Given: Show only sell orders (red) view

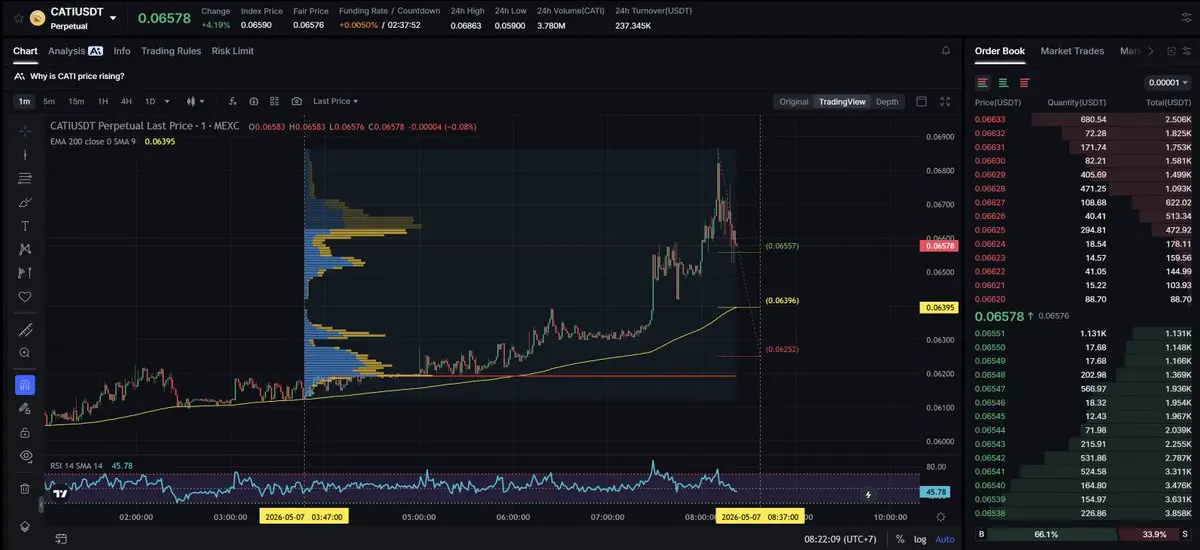Looking at the screenshot, I should (x=1024, y=82).
